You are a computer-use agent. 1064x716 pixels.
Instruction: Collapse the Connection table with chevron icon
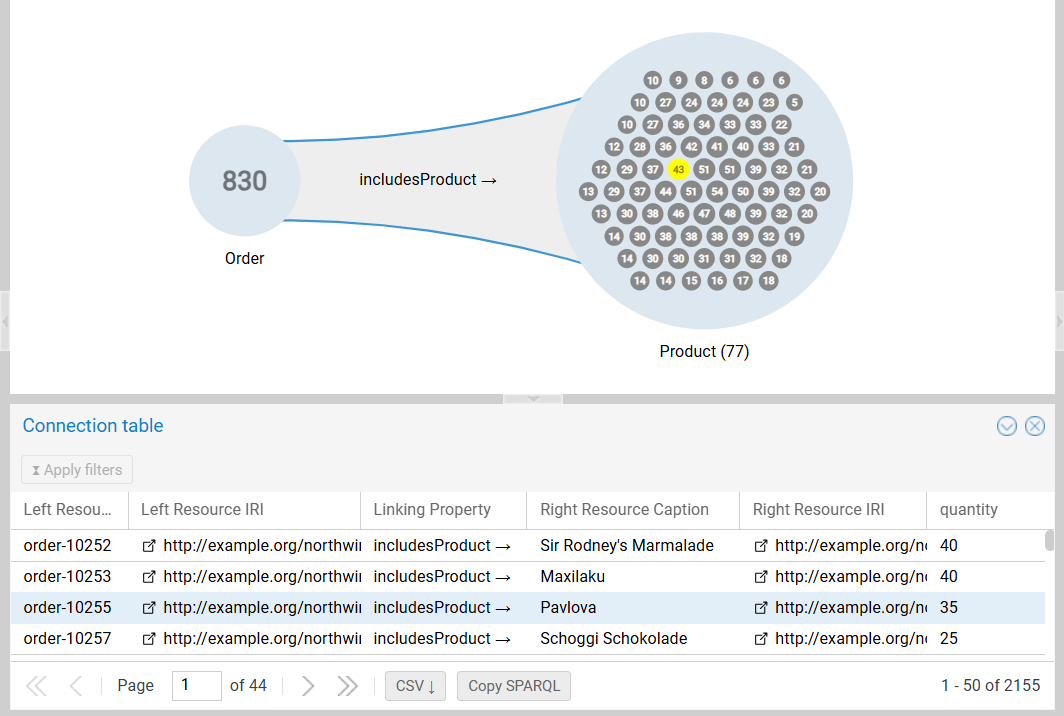(1007, 426)
